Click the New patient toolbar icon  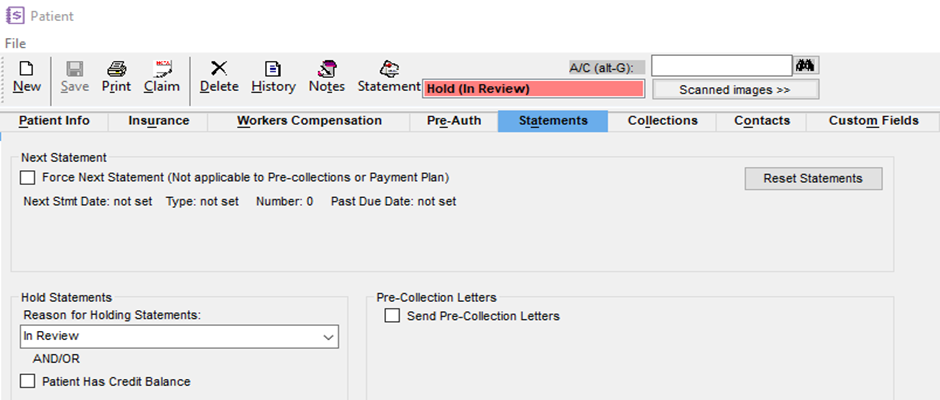tap(26, 68)
